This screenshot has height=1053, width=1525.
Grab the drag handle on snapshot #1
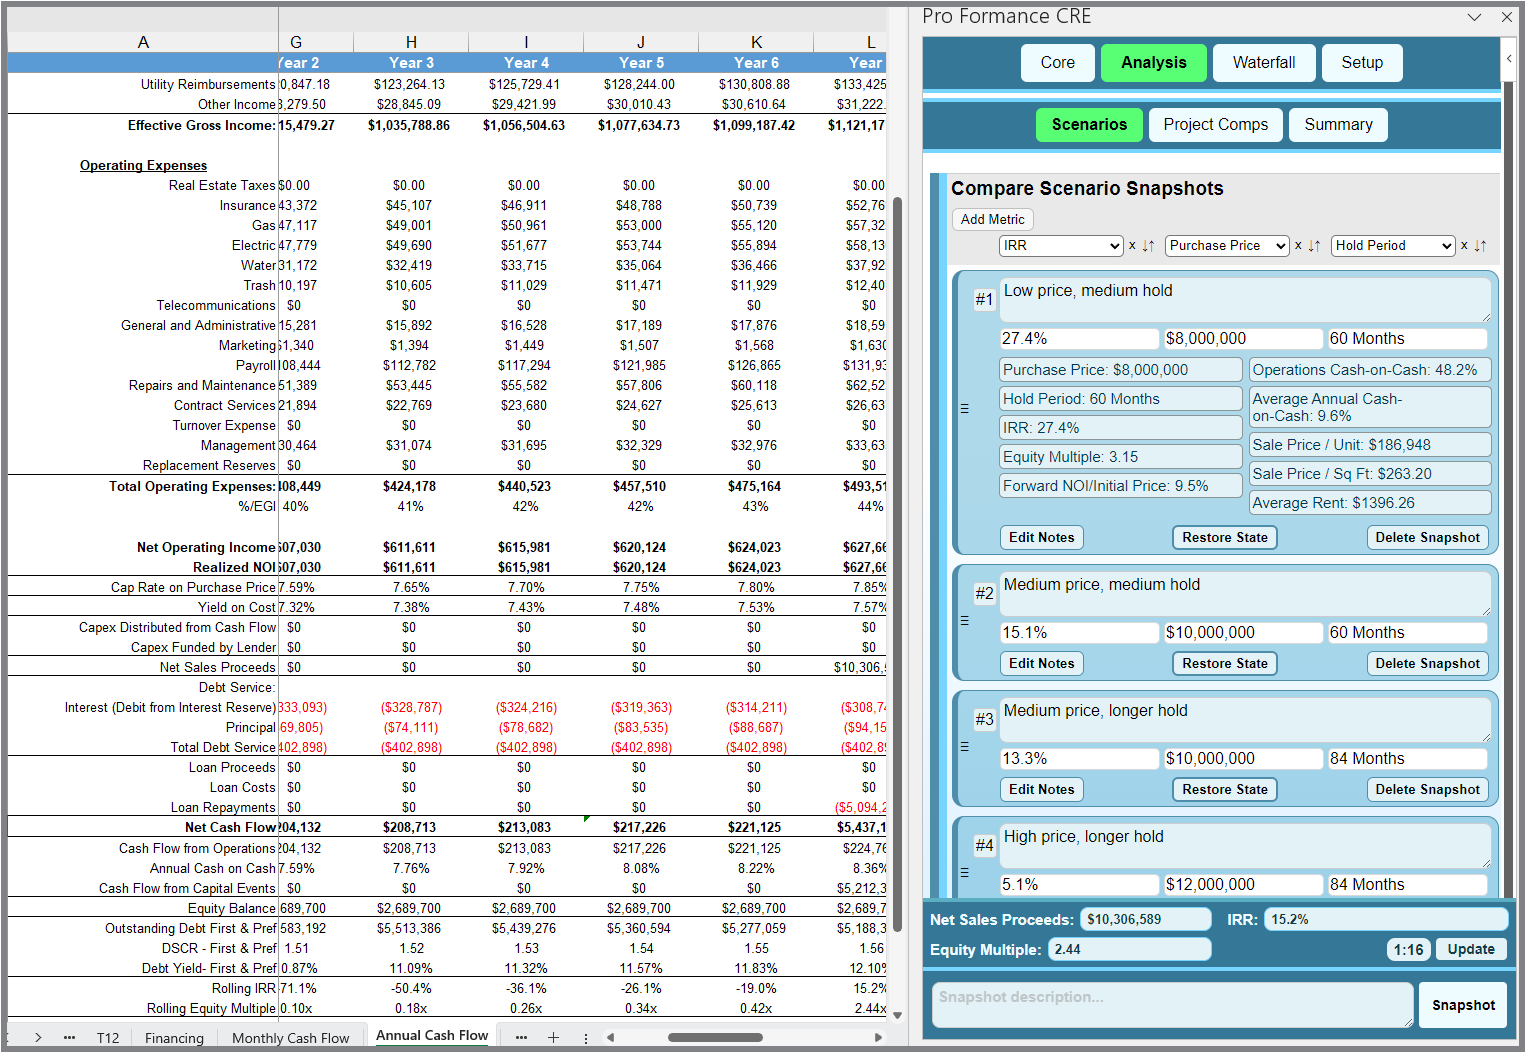(x=964, y=407)
